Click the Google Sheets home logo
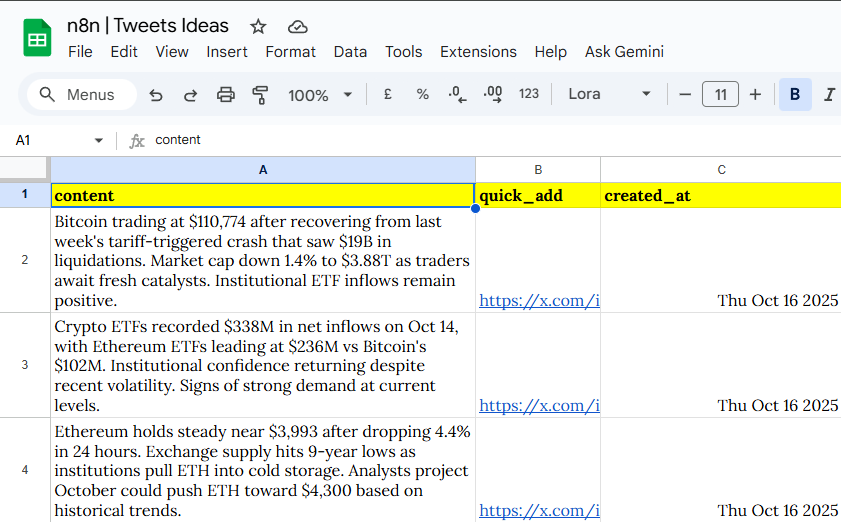Viewport: 841px width, 522px height. 37,39
